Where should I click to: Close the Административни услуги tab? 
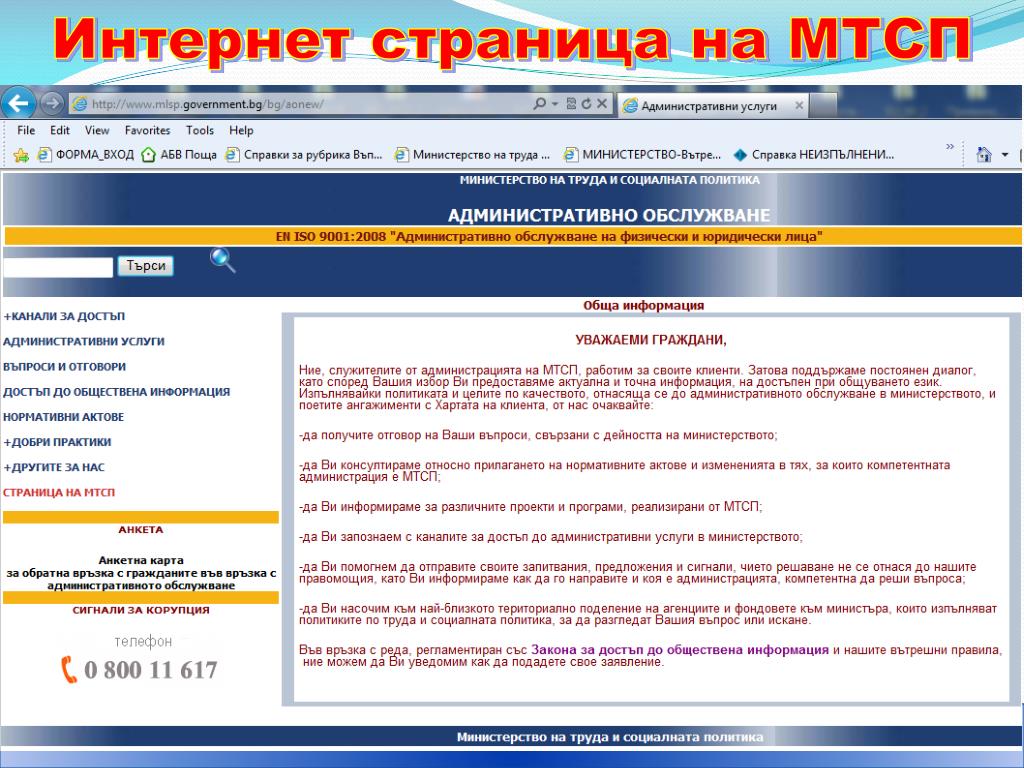click(x=799, y=105)
